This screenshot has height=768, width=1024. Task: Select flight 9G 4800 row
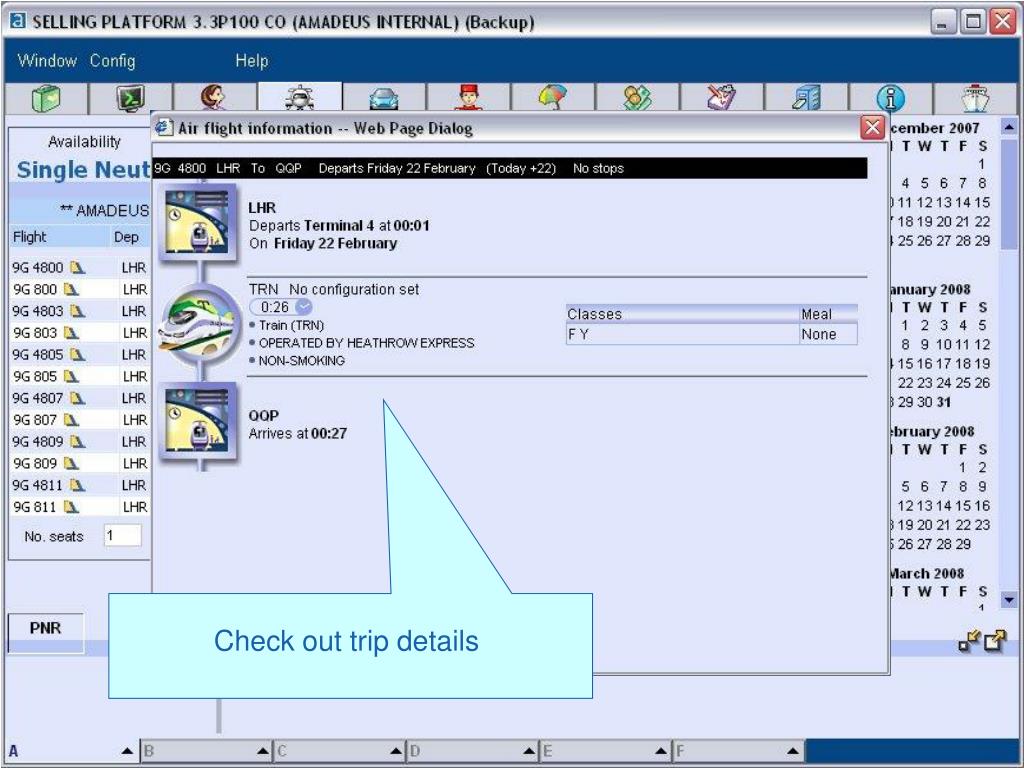pyautogui.click(x=80, y=268)
